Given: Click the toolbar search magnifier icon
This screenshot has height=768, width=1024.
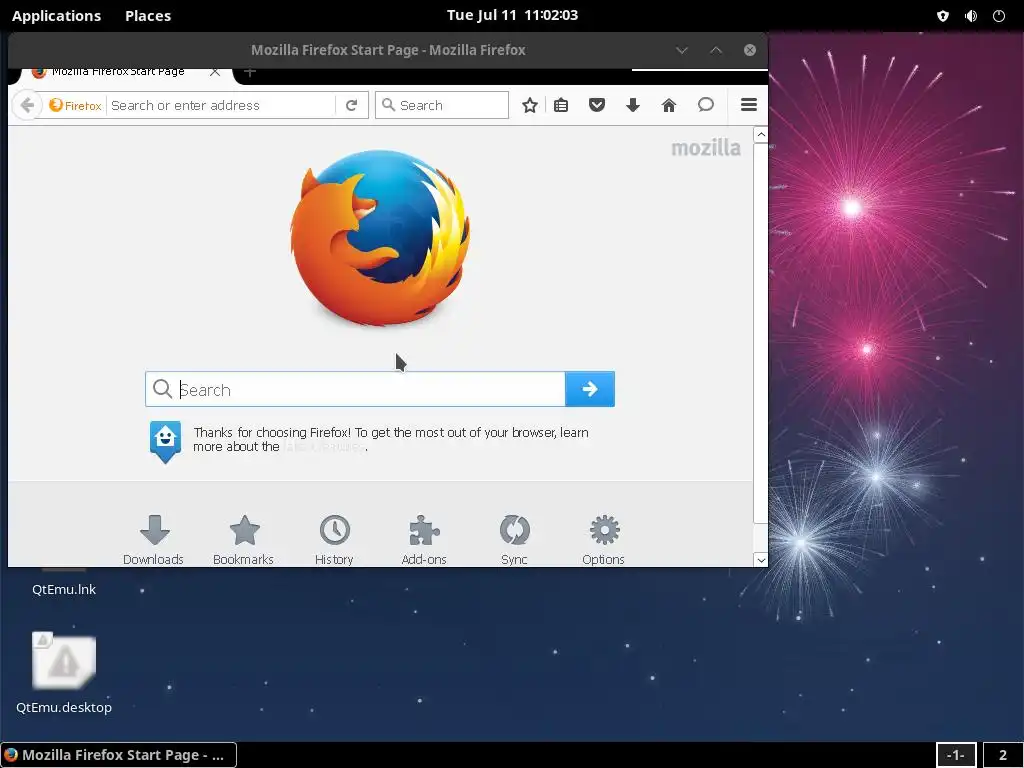Looking at the screenshot, I should tap(388, 105).
